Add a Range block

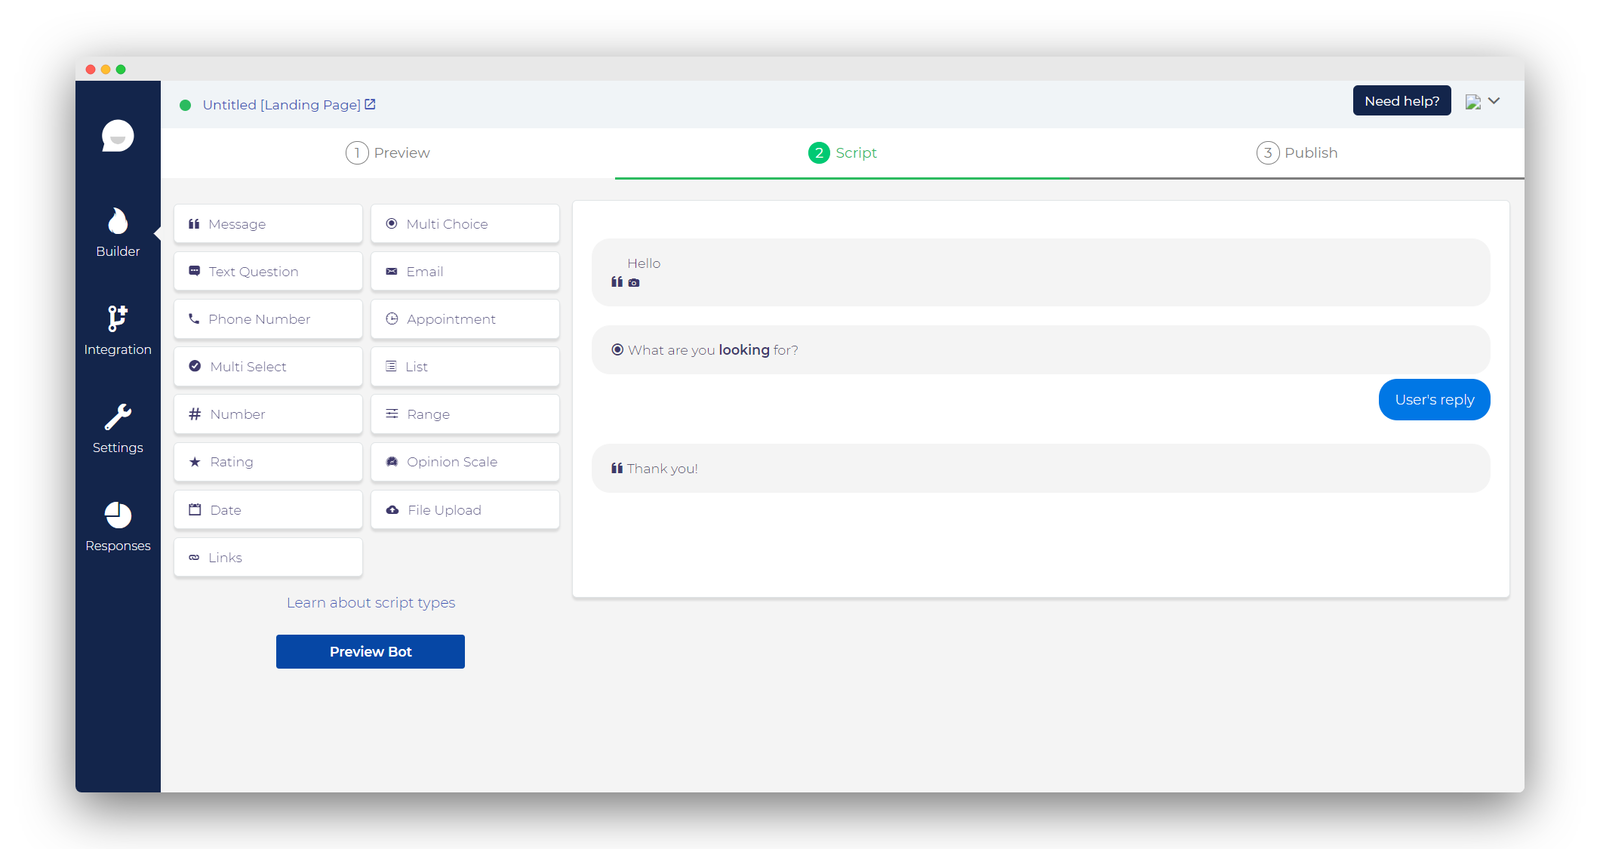[x=465, y=414]
